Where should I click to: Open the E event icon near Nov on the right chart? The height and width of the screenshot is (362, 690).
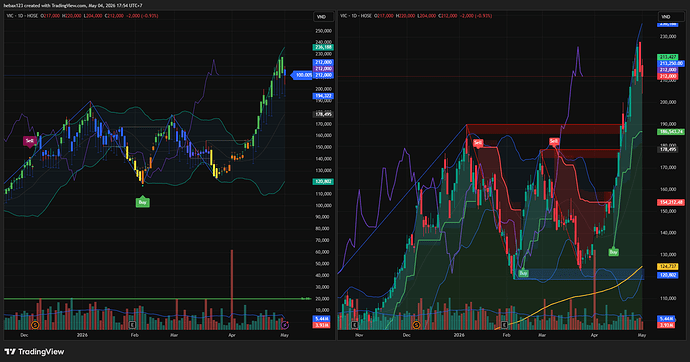355,325
